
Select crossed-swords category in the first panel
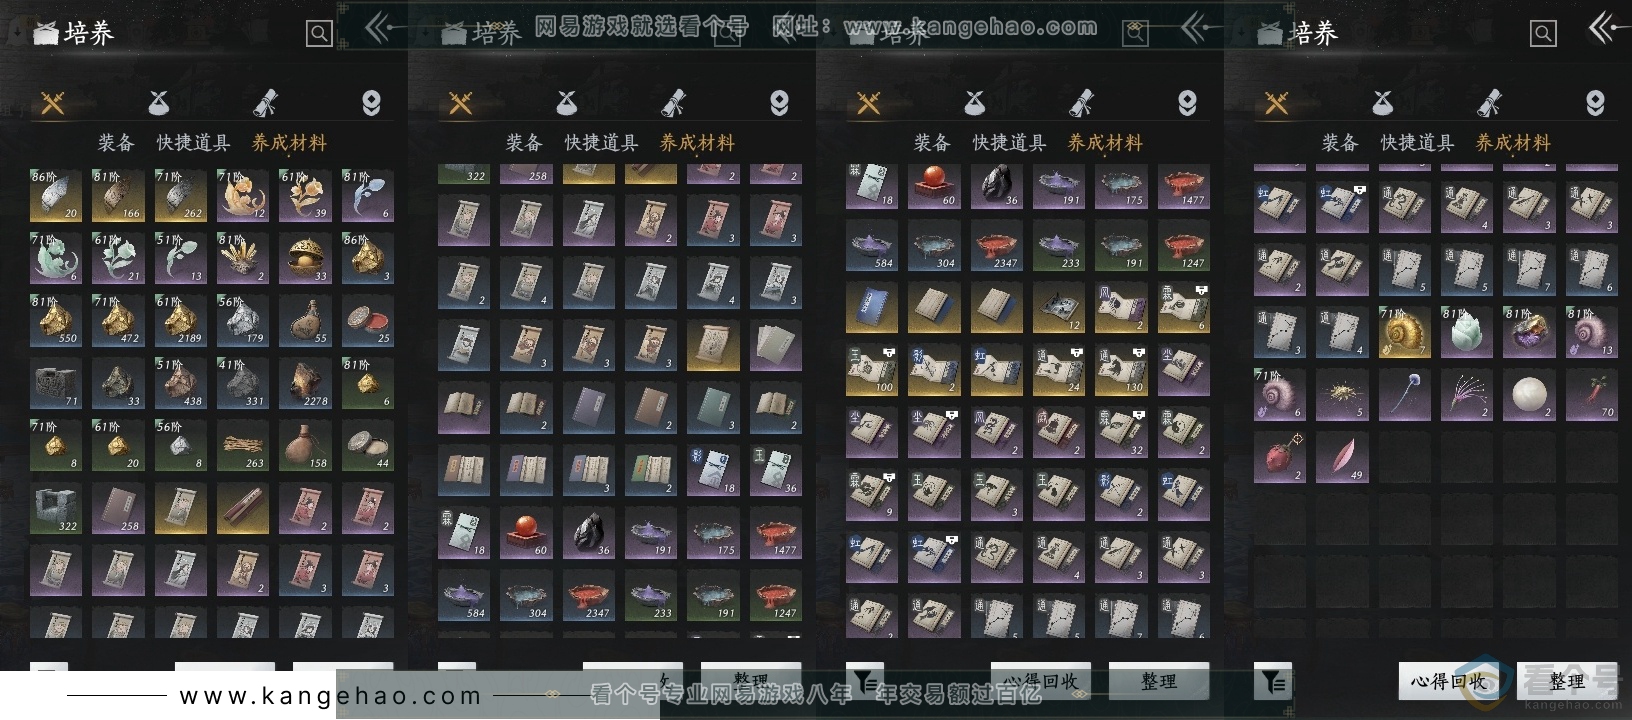[x=53, y=103]
